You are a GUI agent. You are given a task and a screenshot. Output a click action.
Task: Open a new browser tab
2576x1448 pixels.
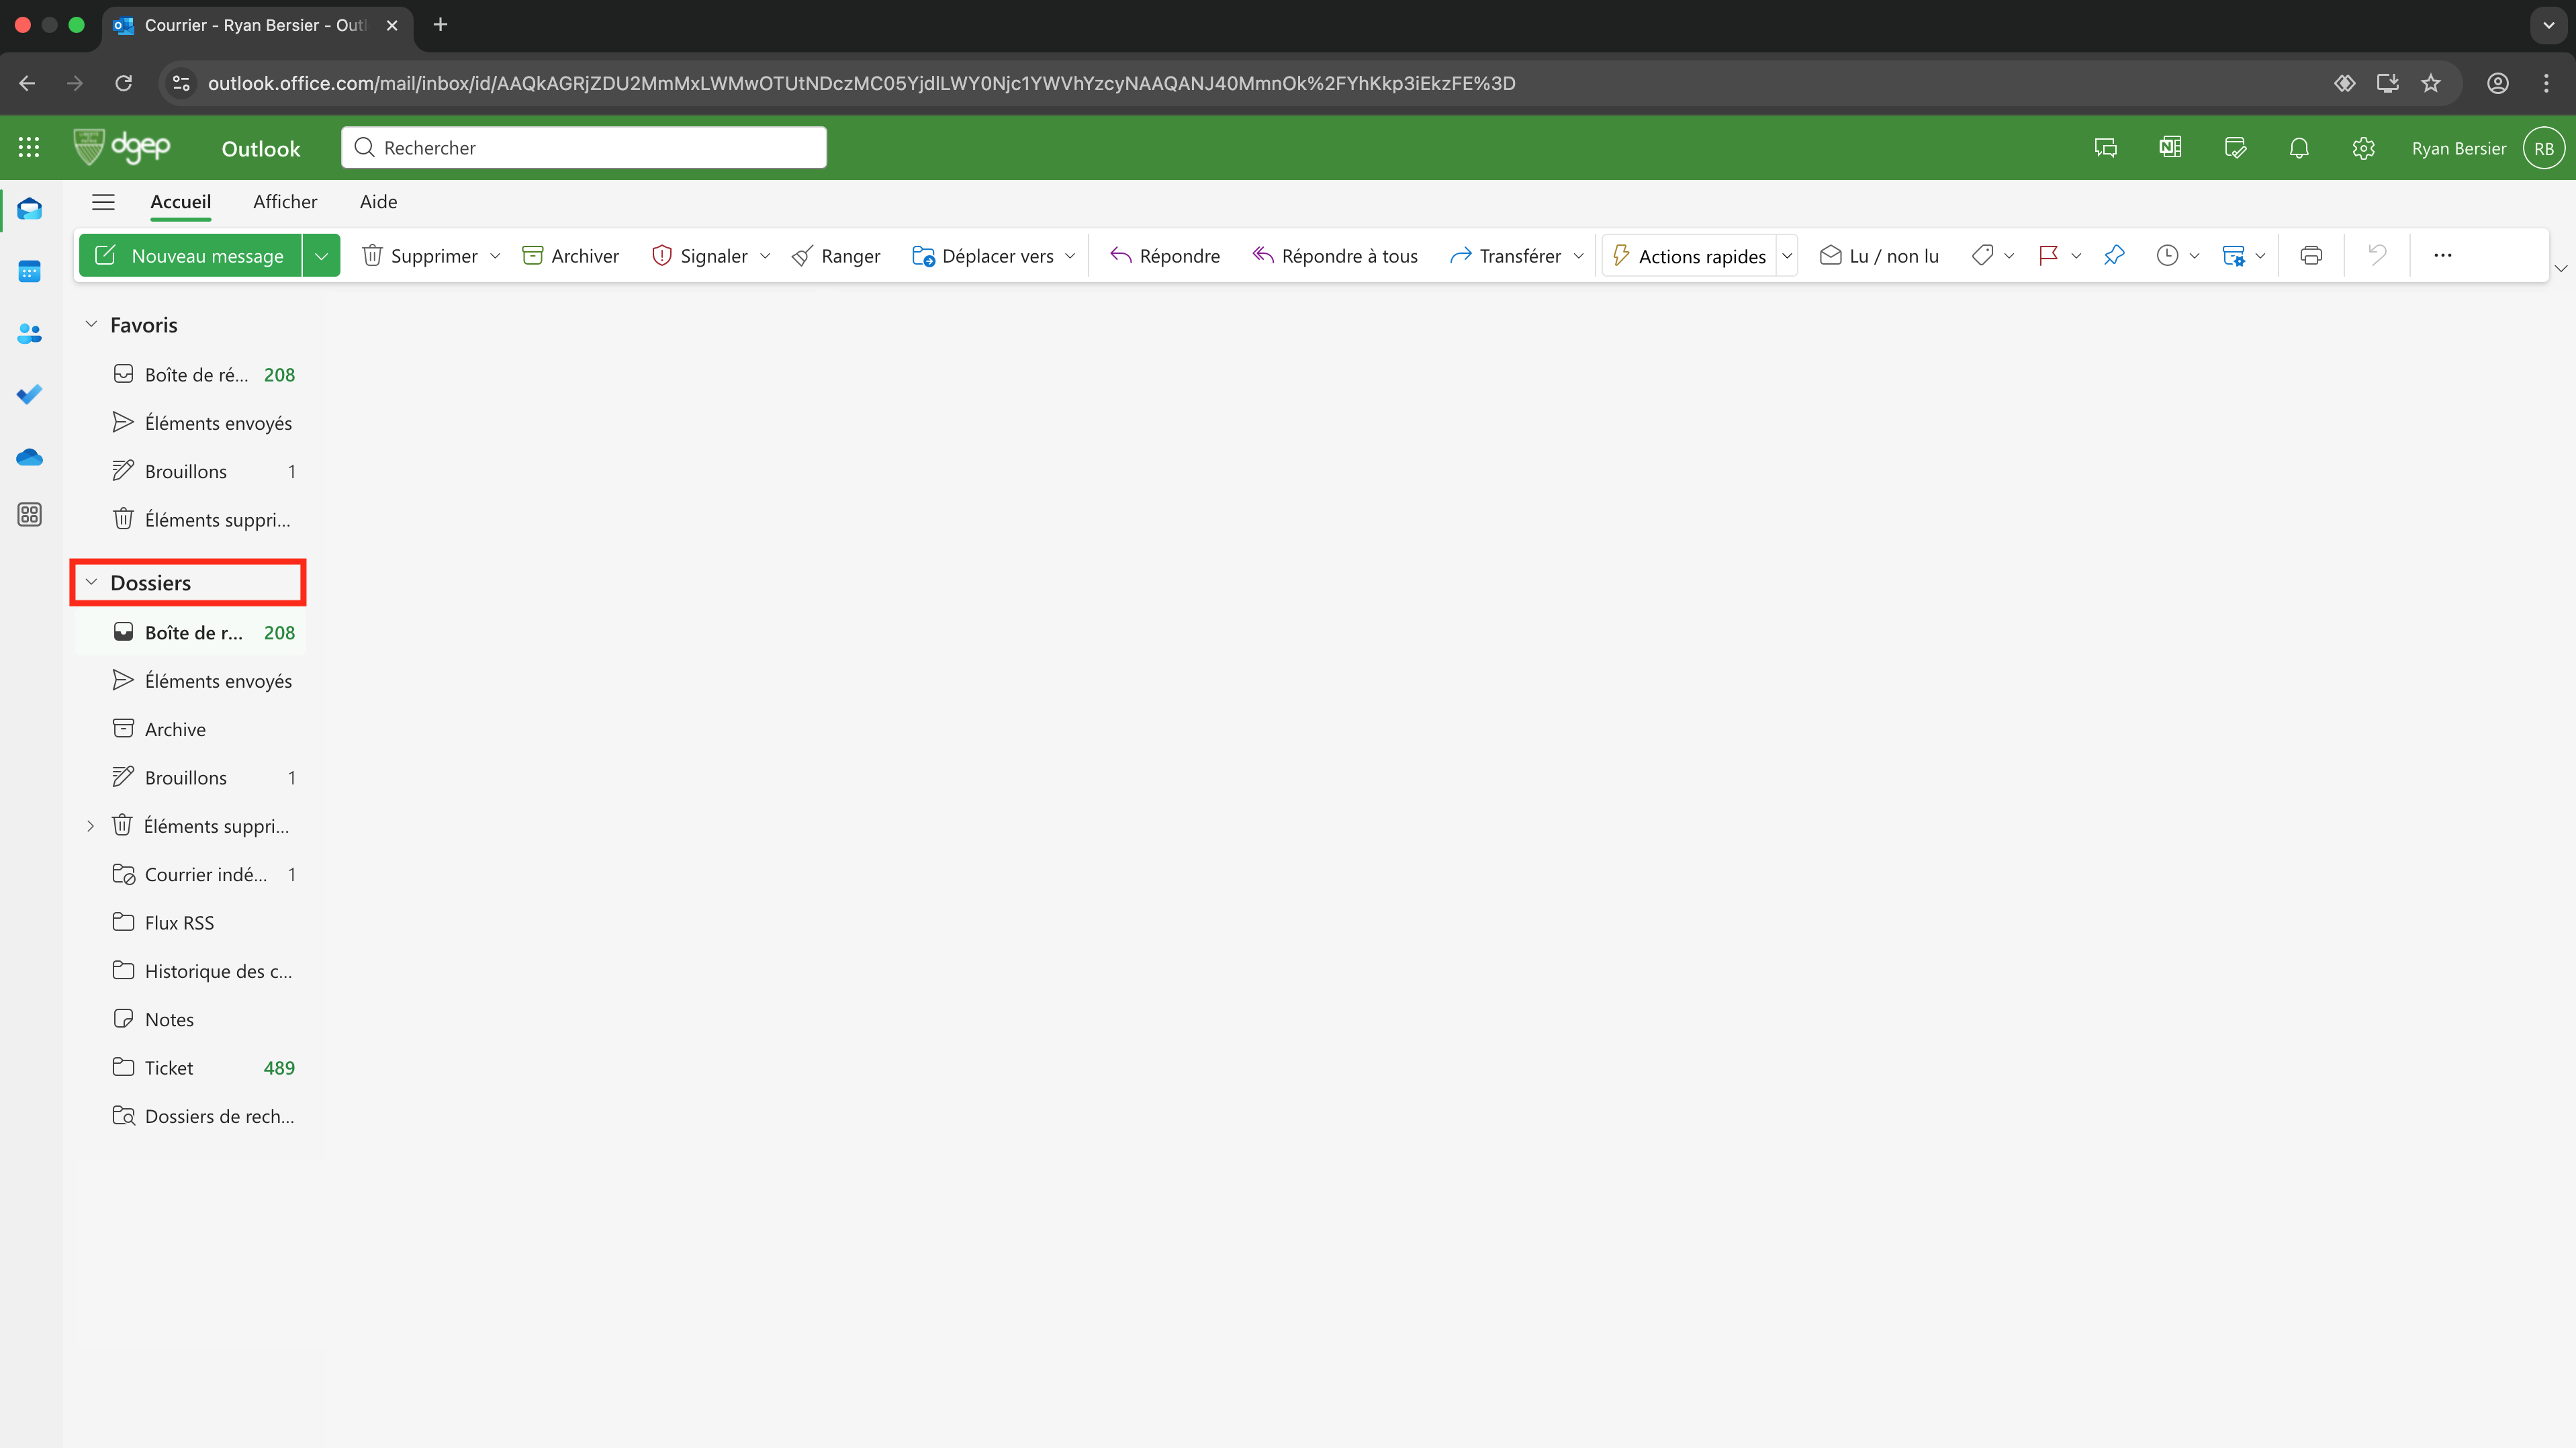(440, 25)
